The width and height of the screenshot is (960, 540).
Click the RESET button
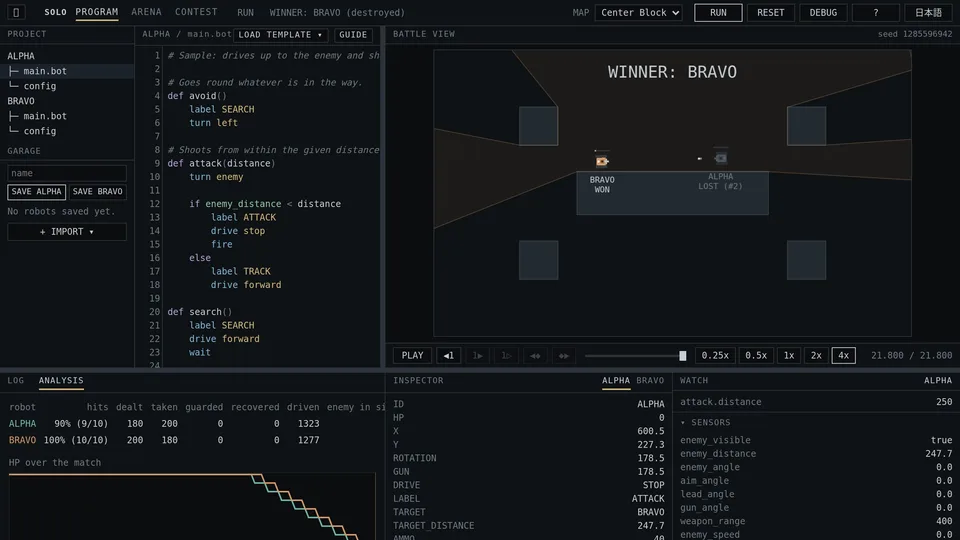click(x=770, y=12)
